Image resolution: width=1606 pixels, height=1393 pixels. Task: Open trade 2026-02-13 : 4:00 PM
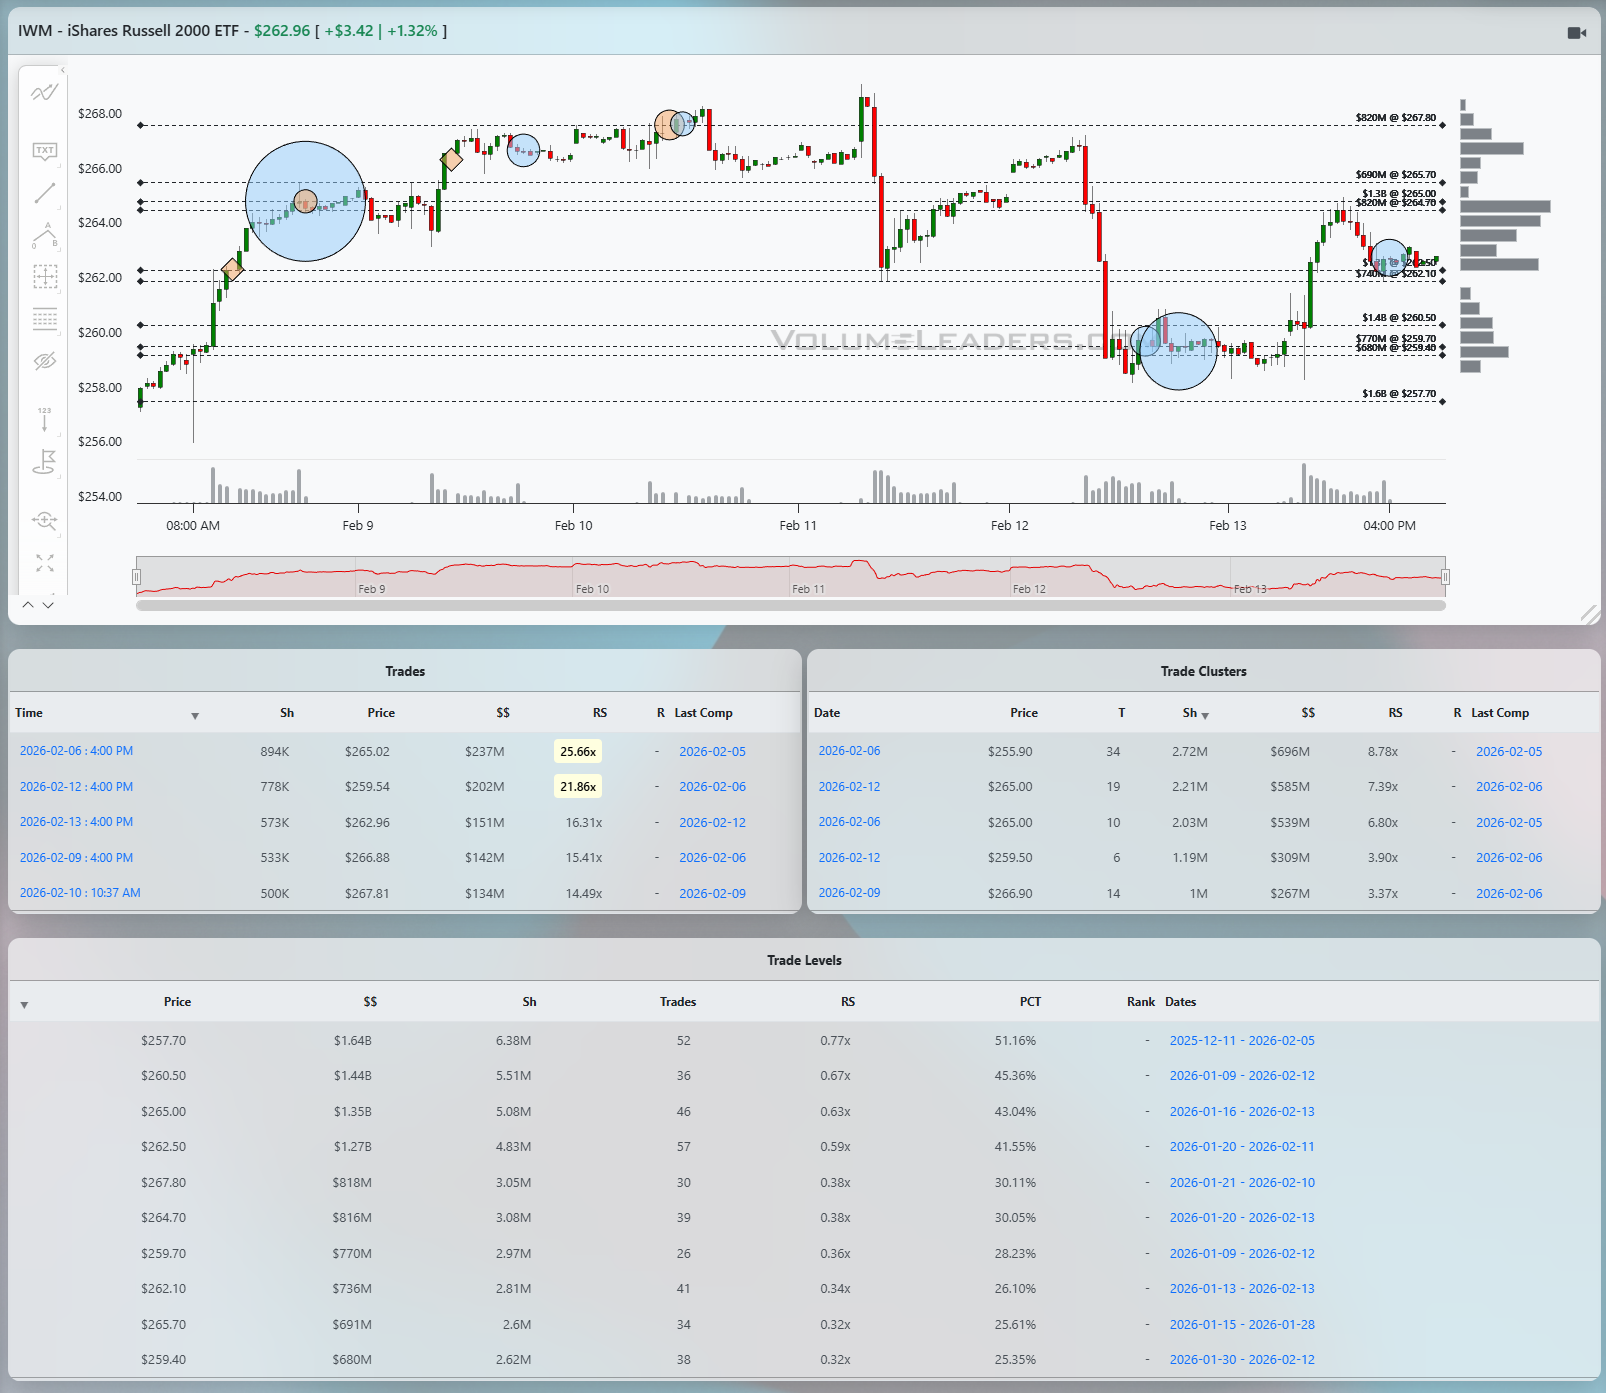(x=76, y=822)
